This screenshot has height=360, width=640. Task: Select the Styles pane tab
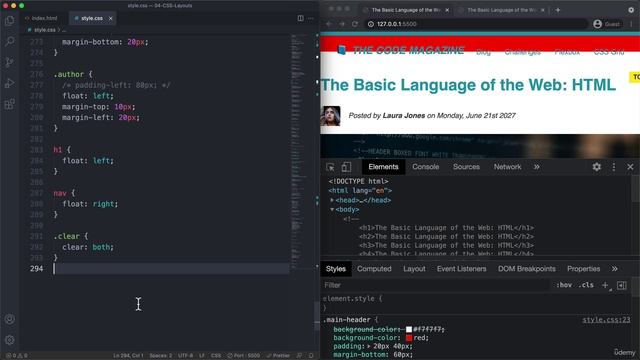click(x=336, y=269)
